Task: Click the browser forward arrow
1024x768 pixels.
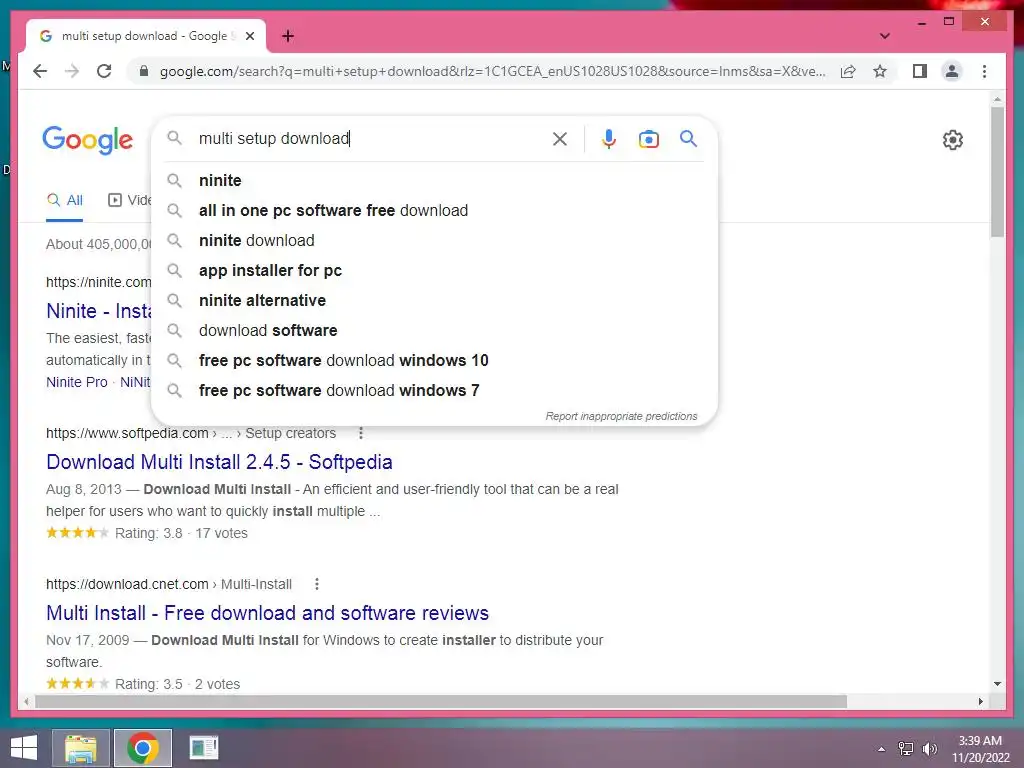Action: (x=72, y=71)
